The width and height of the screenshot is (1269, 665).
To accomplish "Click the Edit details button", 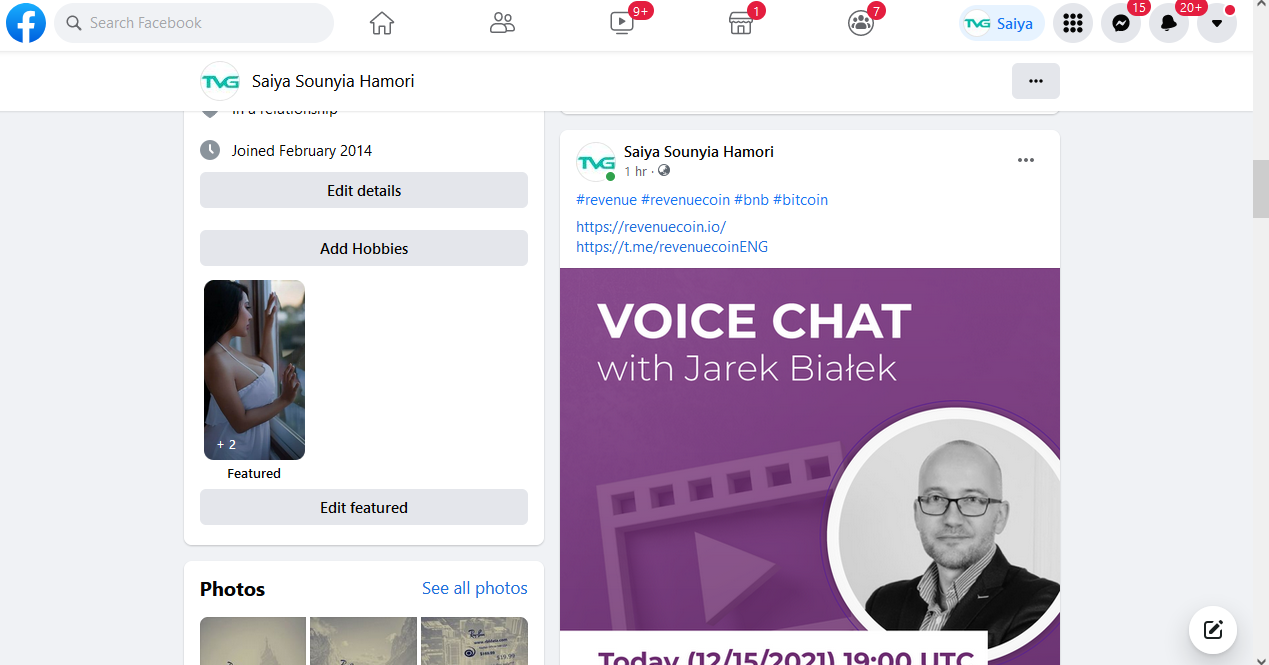I will [x=364, y=190].
